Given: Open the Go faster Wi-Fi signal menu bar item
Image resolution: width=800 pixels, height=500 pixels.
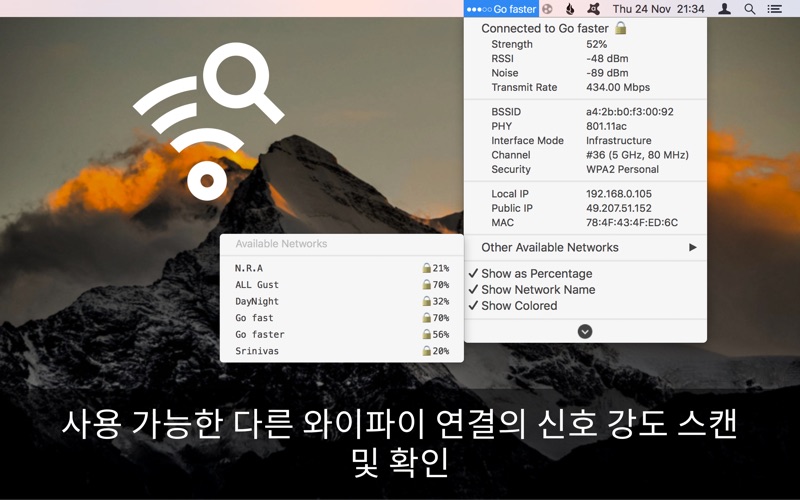Looking at the screenshot, I should 501,9.
